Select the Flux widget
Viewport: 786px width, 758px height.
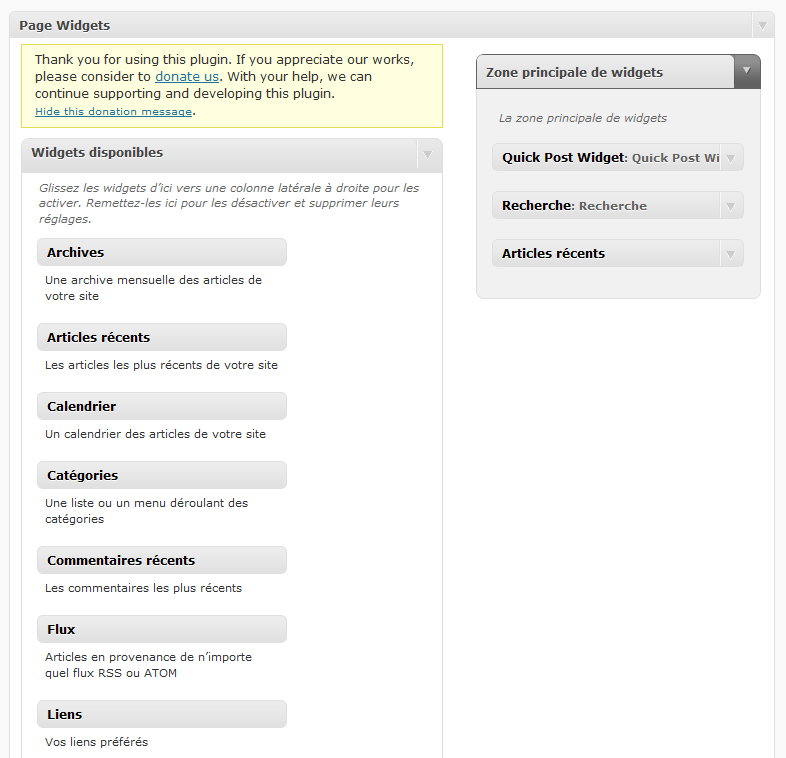coord(162,629)
